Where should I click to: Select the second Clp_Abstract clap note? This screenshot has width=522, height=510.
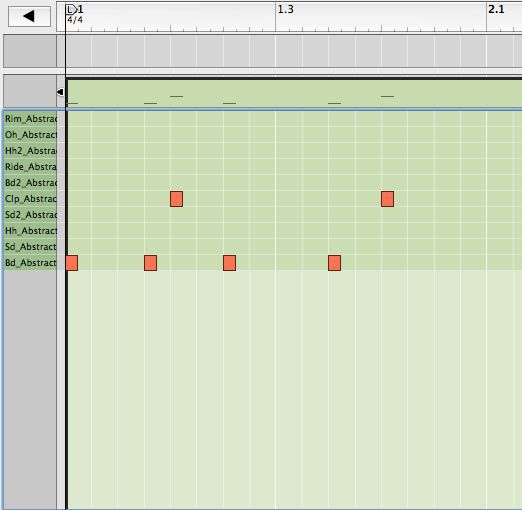387,199
